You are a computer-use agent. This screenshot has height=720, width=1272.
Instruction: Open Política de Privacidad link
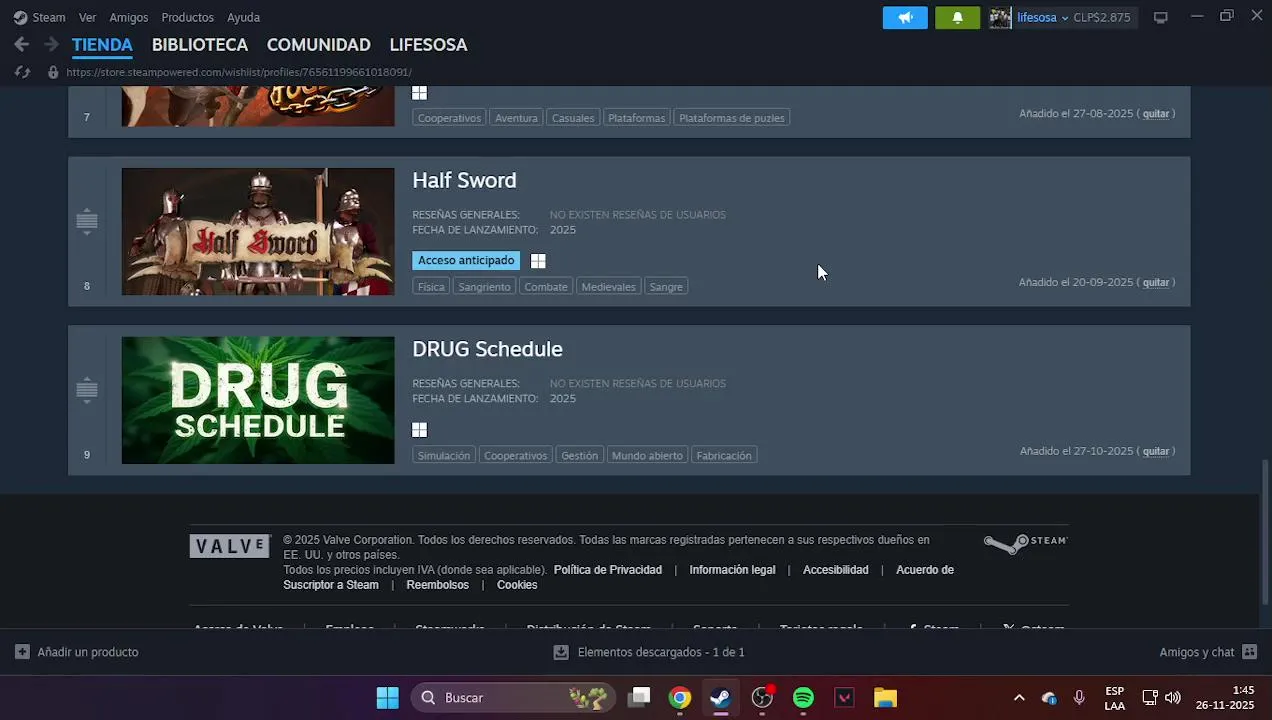tap(608, 570)
